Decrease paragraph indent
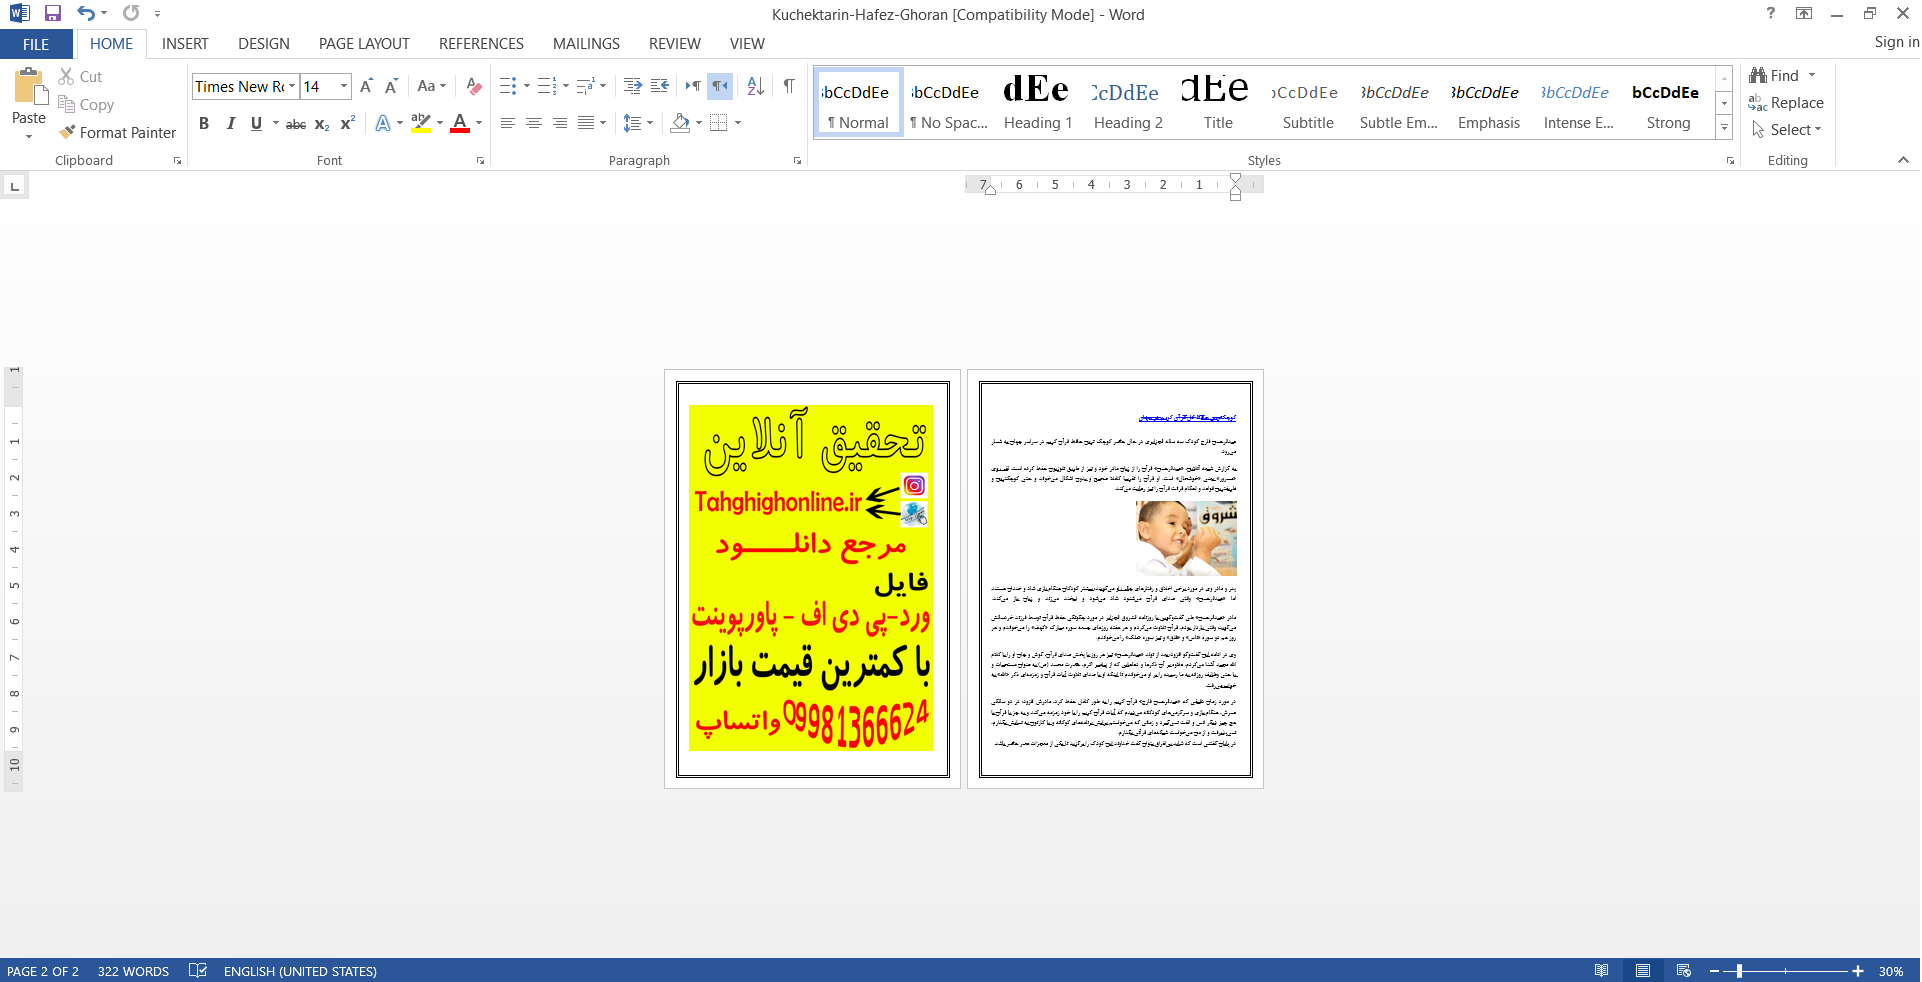Screen dimensions: 1922x982 point(632,86)
